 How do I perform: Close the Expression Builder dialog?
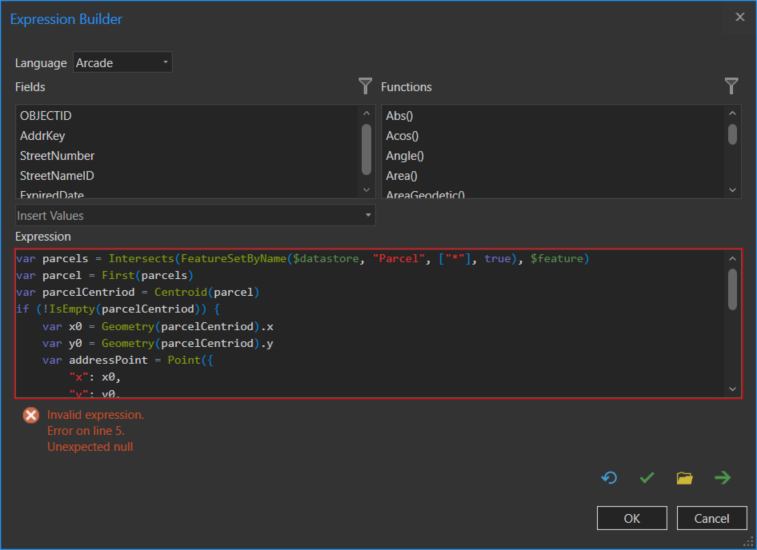click(x=740, y=17)
